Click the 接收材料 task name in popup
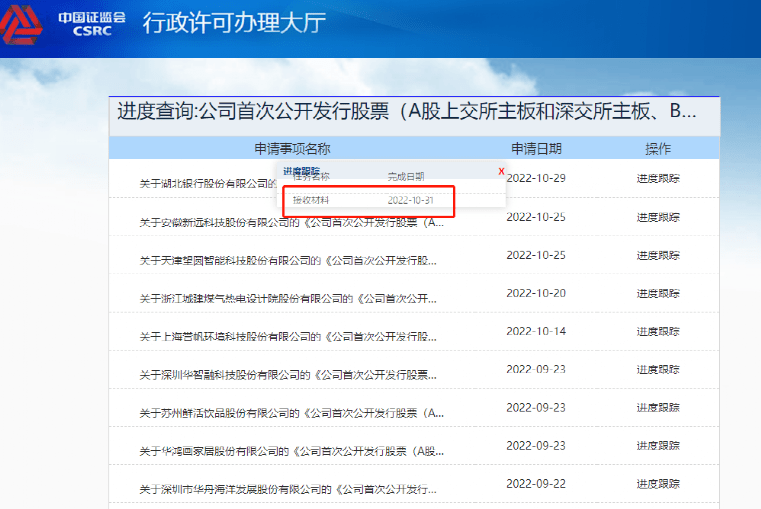 (x=311, y=200)
